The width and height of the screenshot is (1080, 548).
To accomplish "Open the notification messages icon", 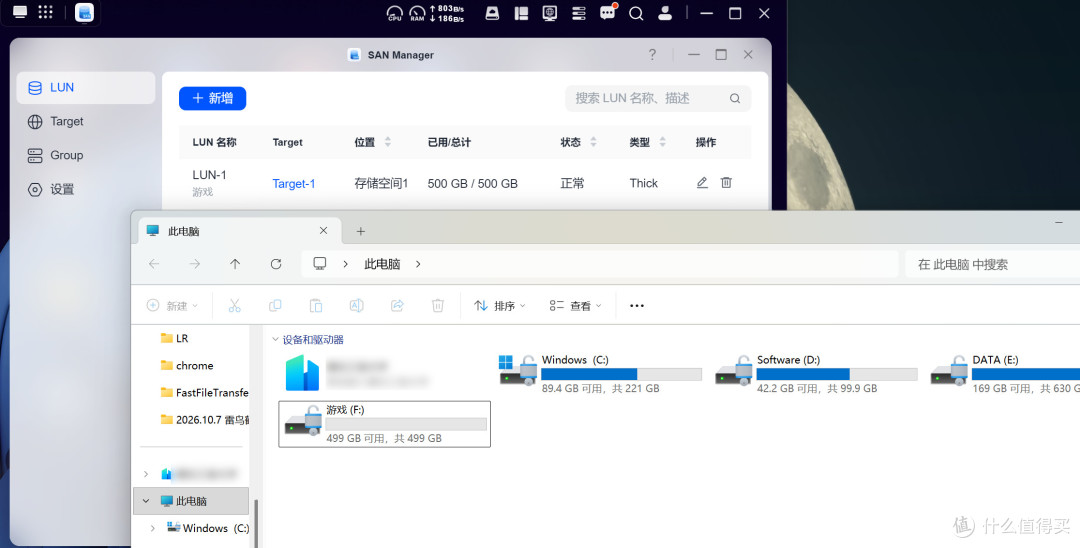I will pyautogui.click(x=608, y=12).
